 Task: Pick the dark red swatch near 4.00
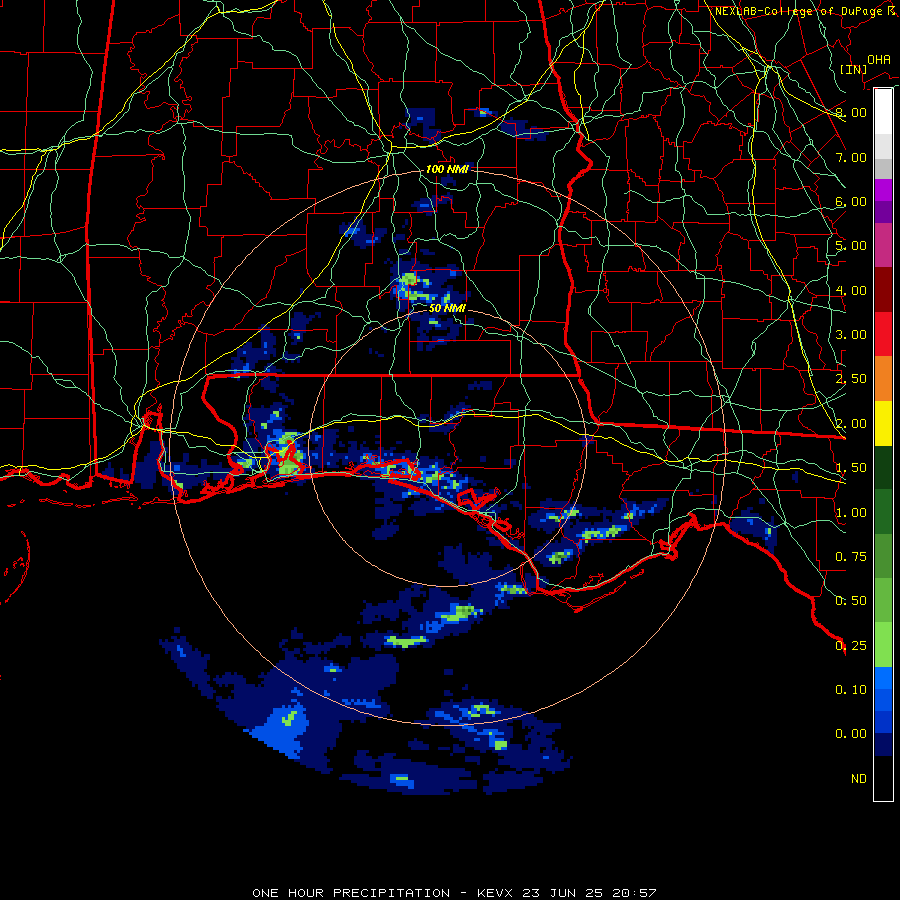click(883, 290)
